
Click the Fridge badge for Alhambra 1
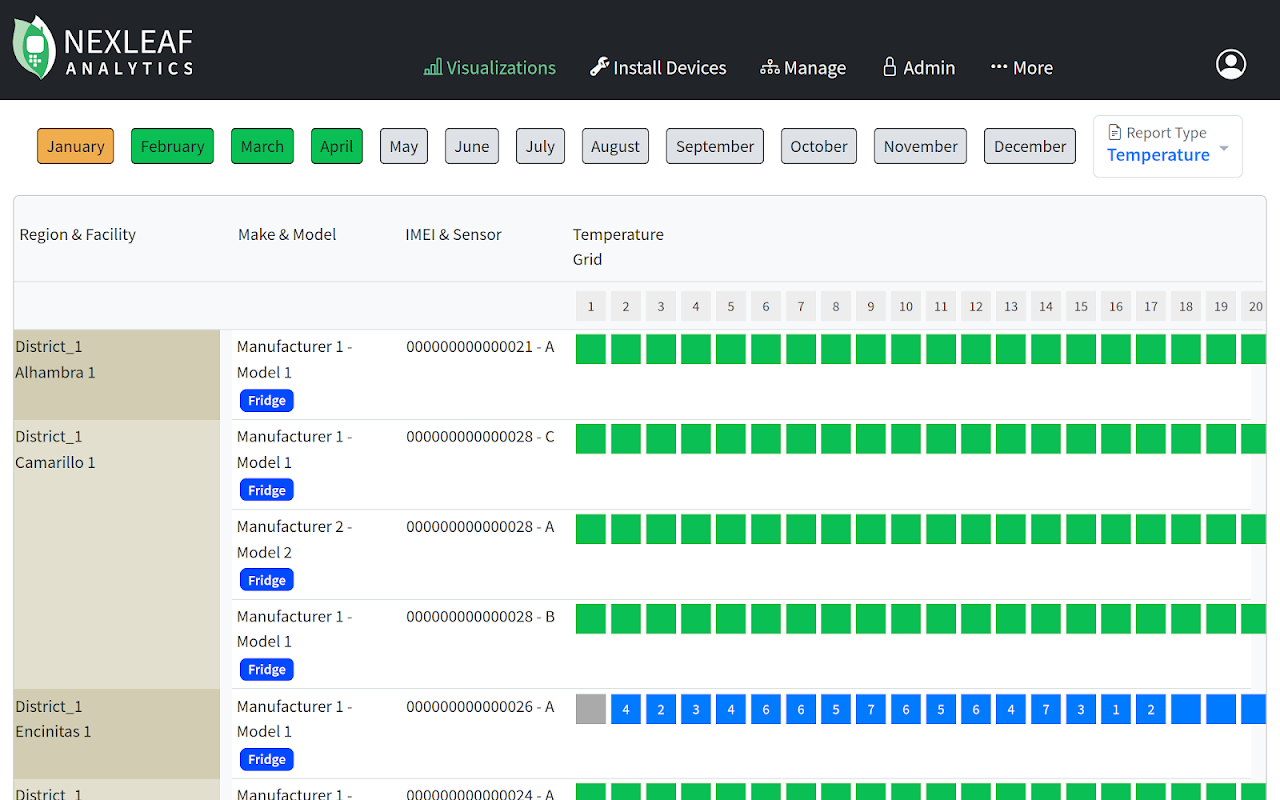point(266,401)
